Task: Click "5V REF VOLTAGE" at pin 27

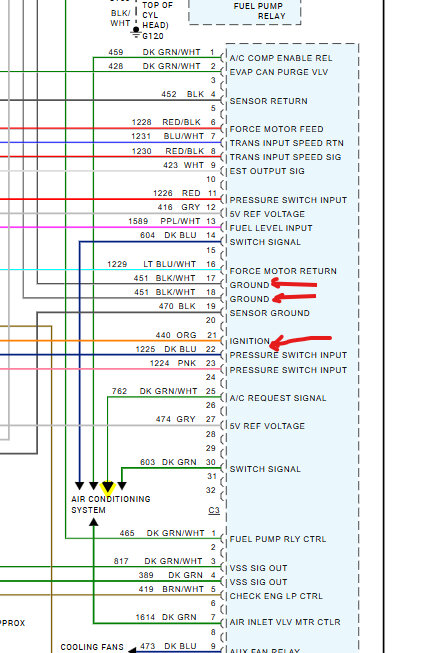Action: click(267, 426)
